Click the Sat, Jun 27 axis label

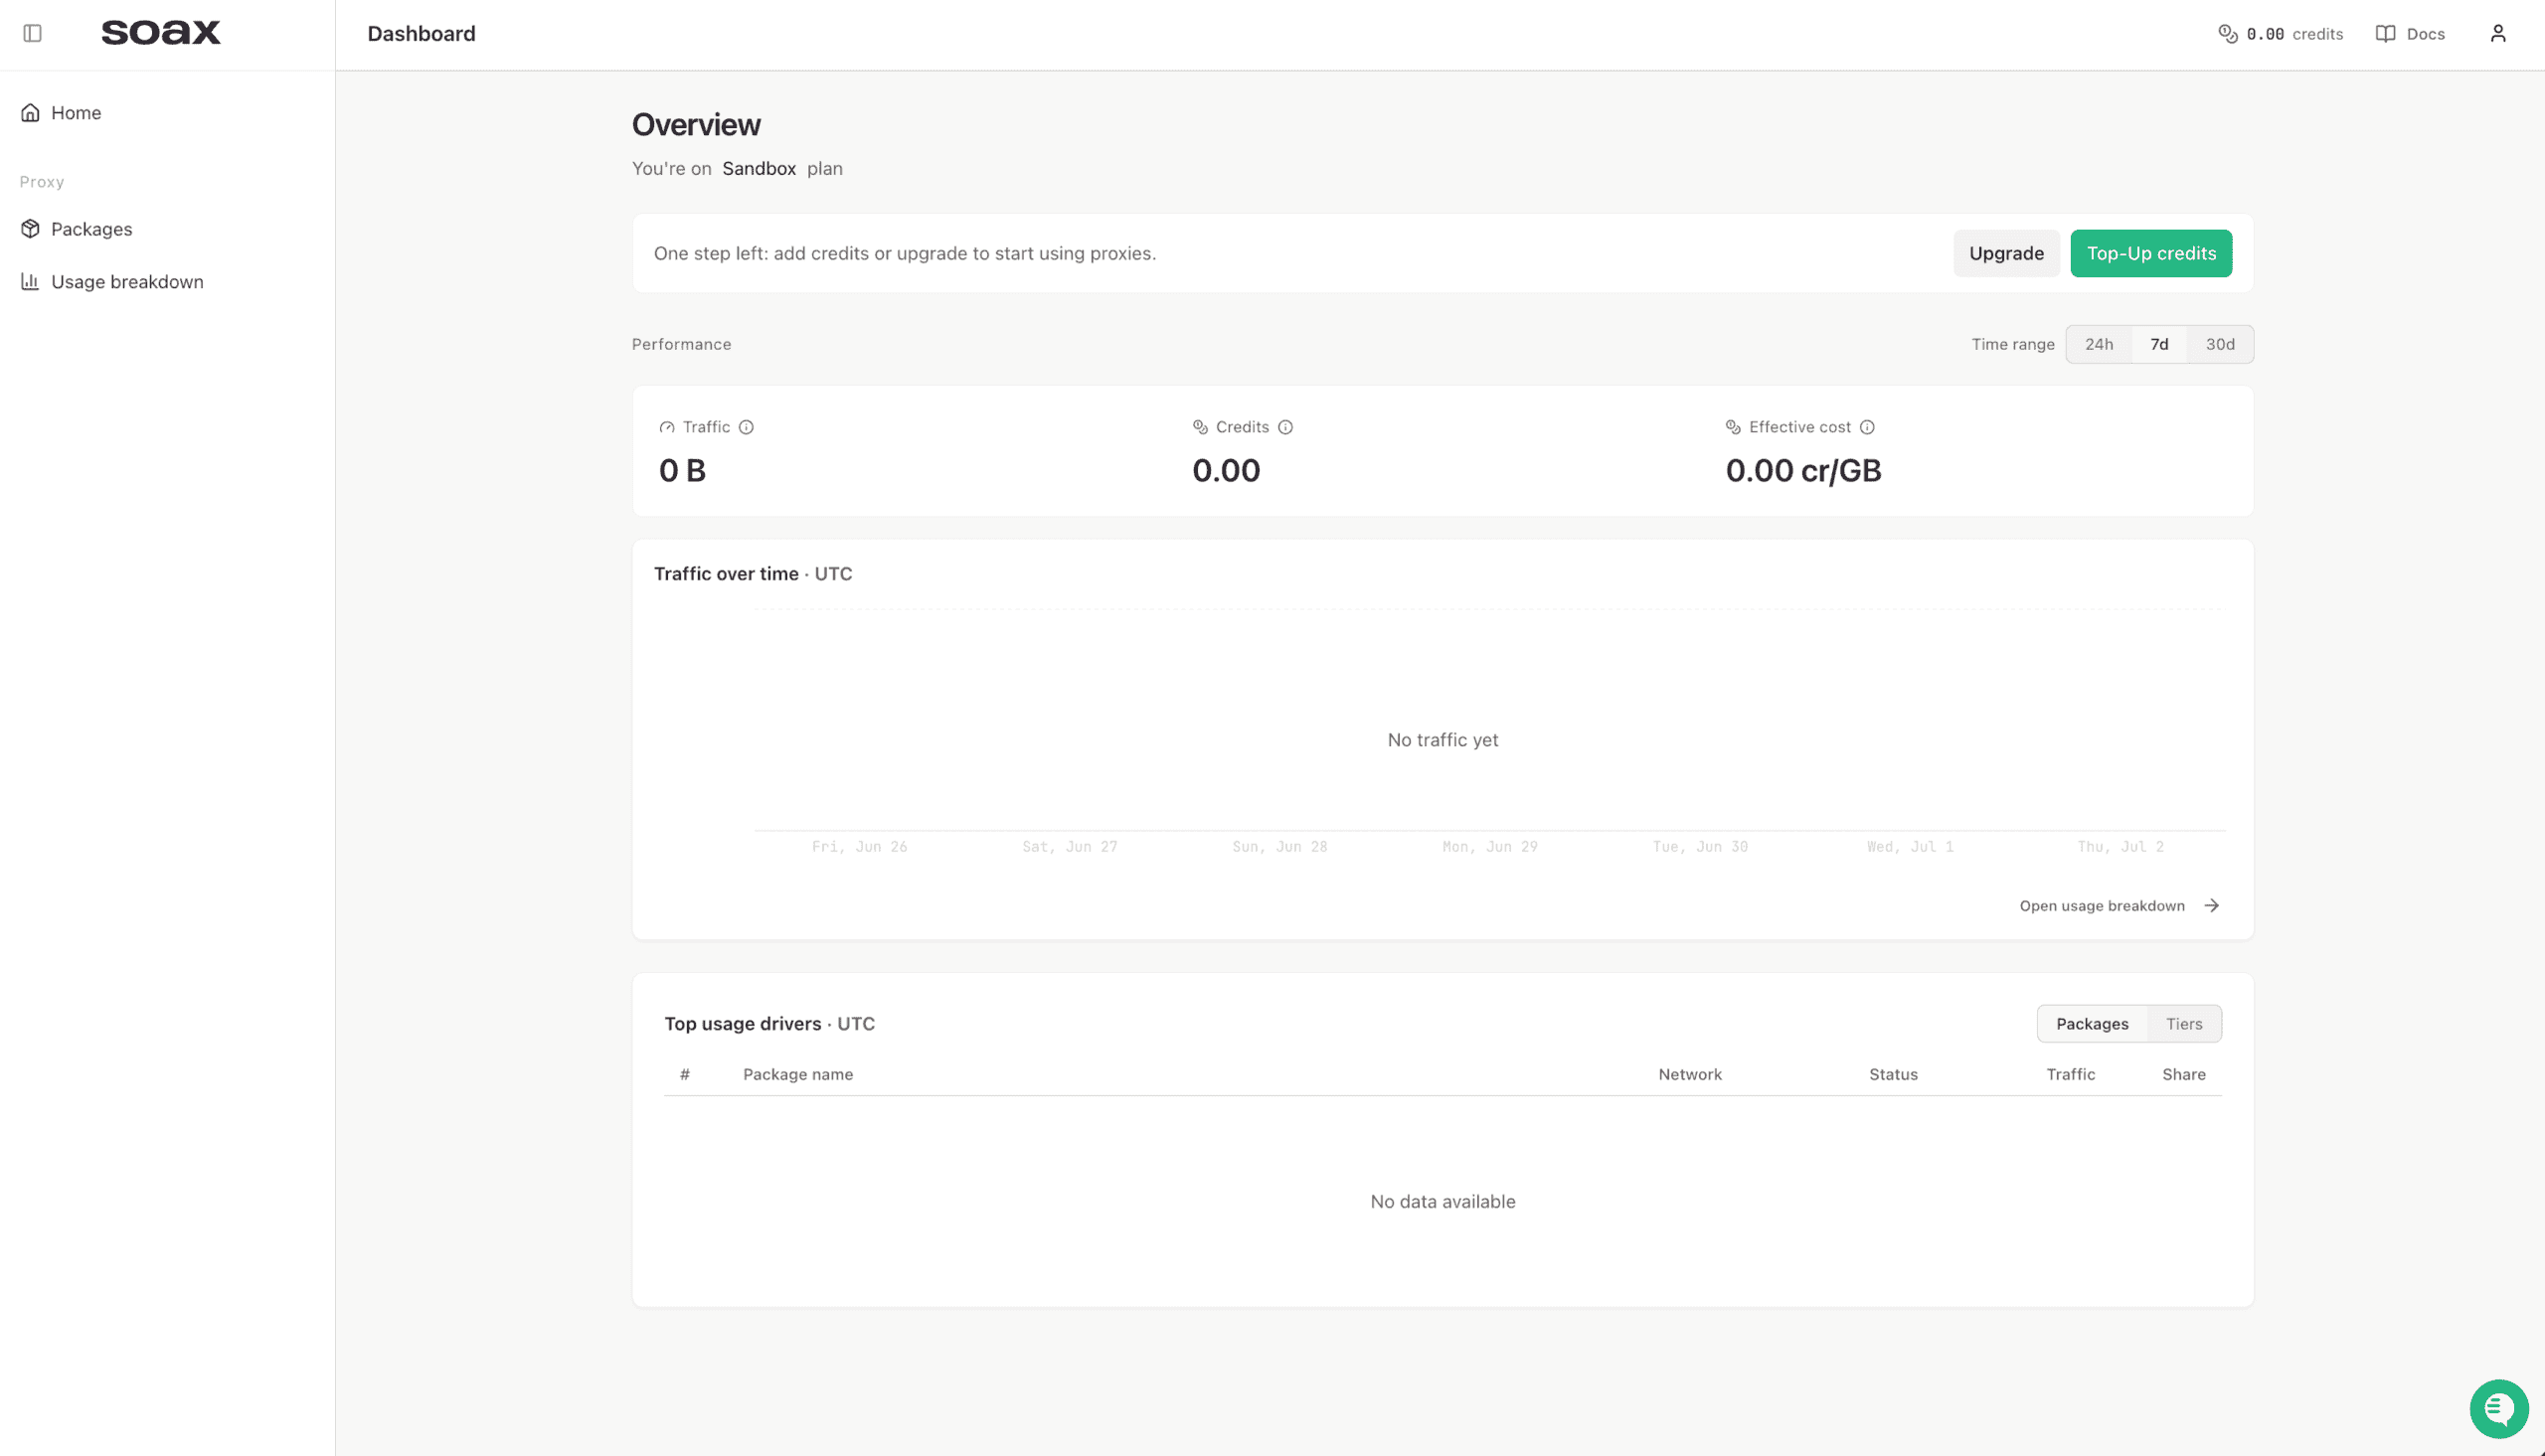tap(1069, 847)
